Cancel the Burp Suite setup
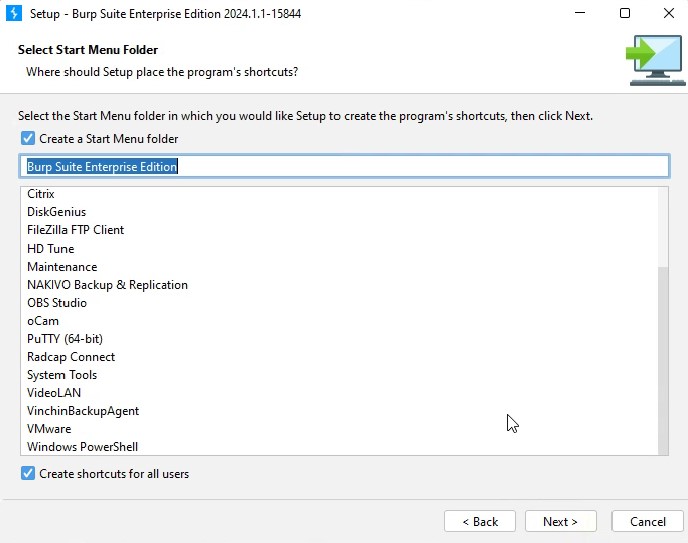688x543 pixels. [x=648, y=522]
